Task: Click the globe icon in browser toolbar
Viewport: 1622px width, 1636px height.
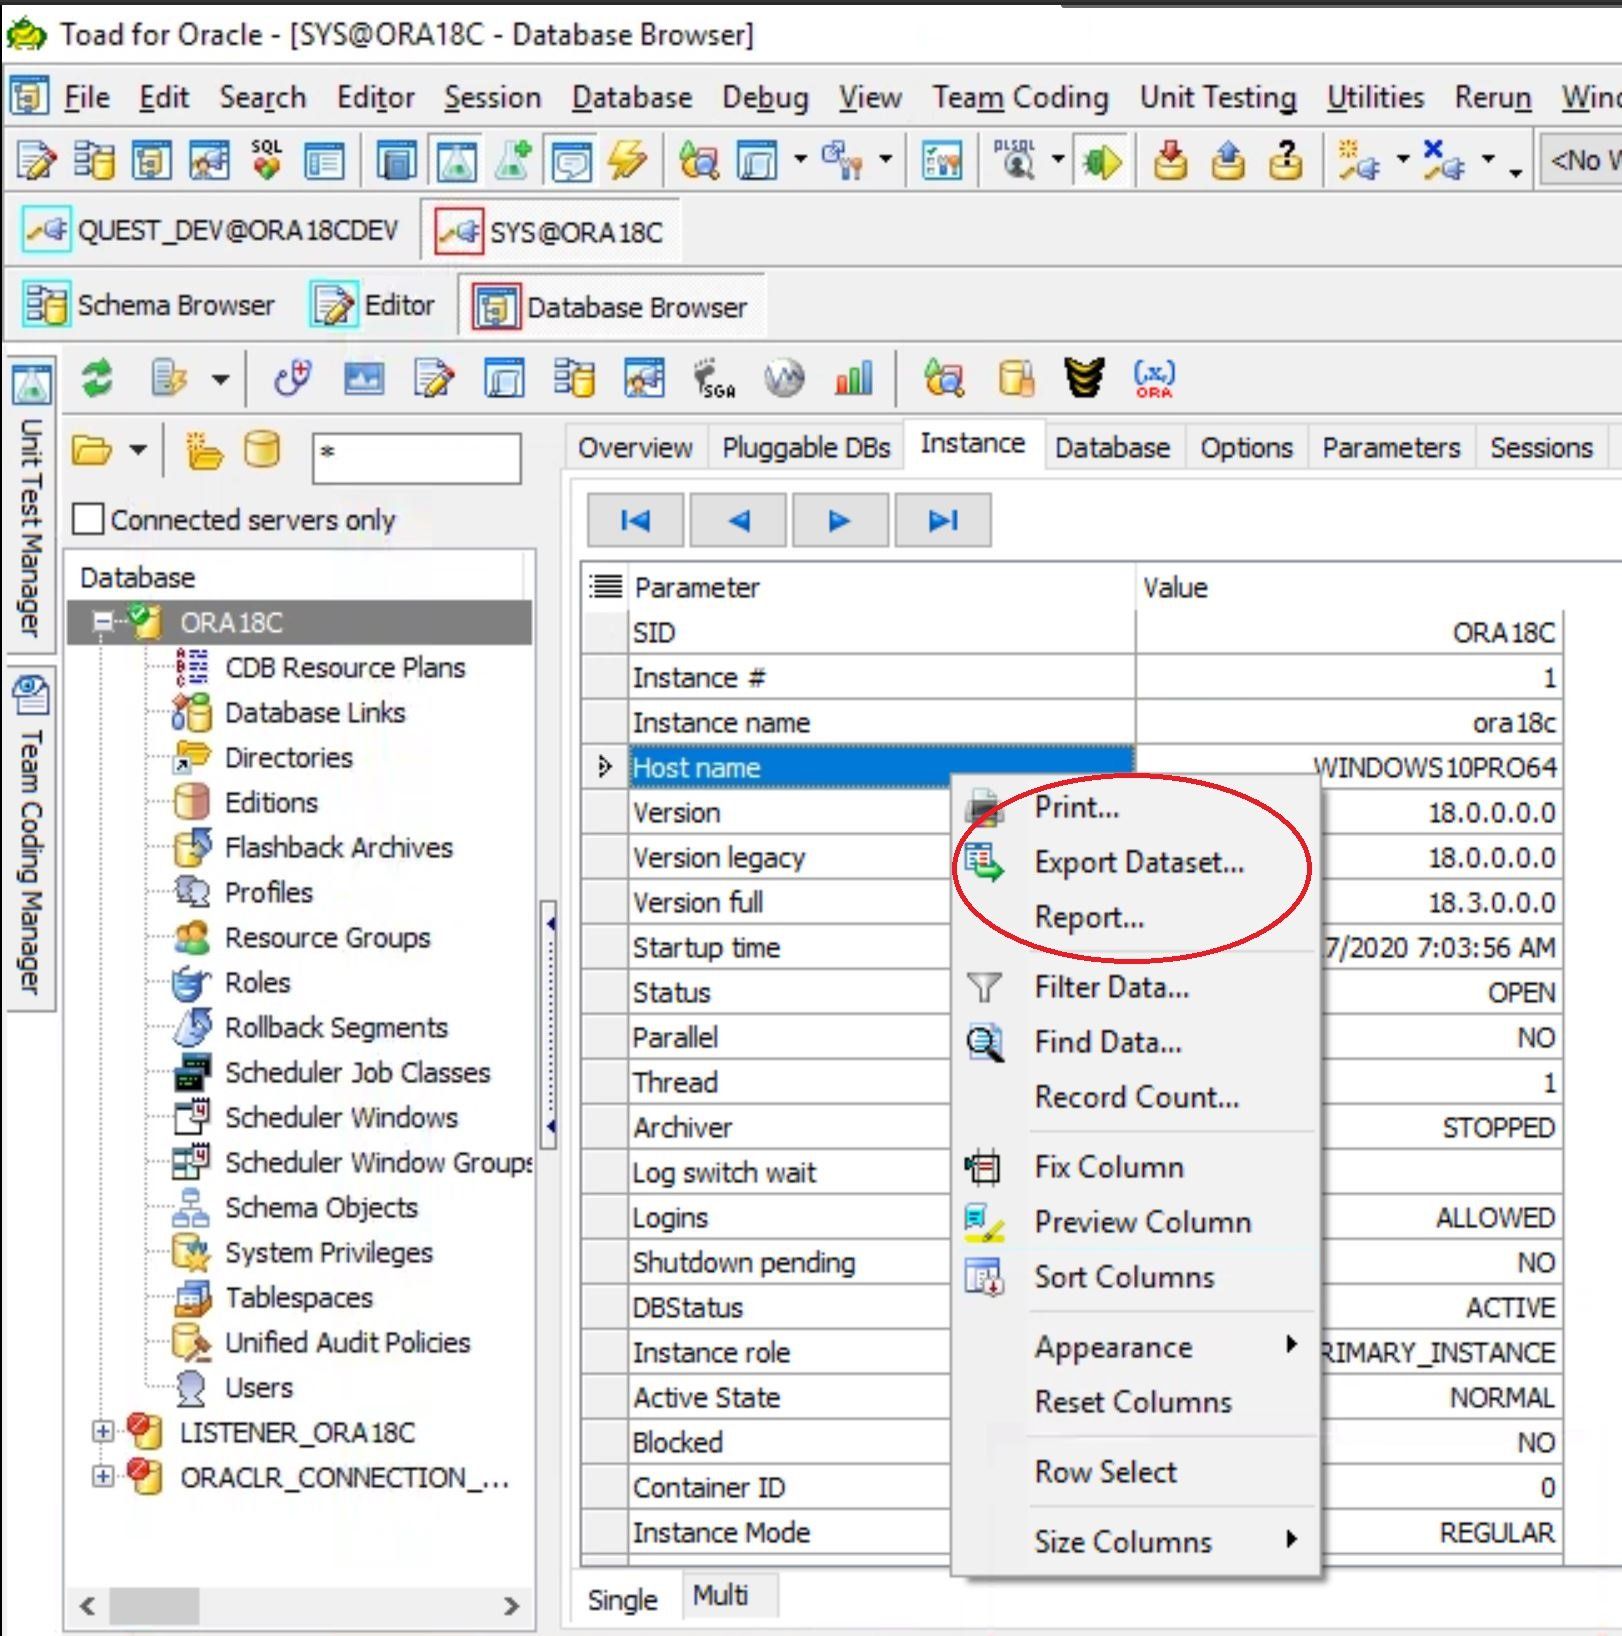Action: (784, 379)
